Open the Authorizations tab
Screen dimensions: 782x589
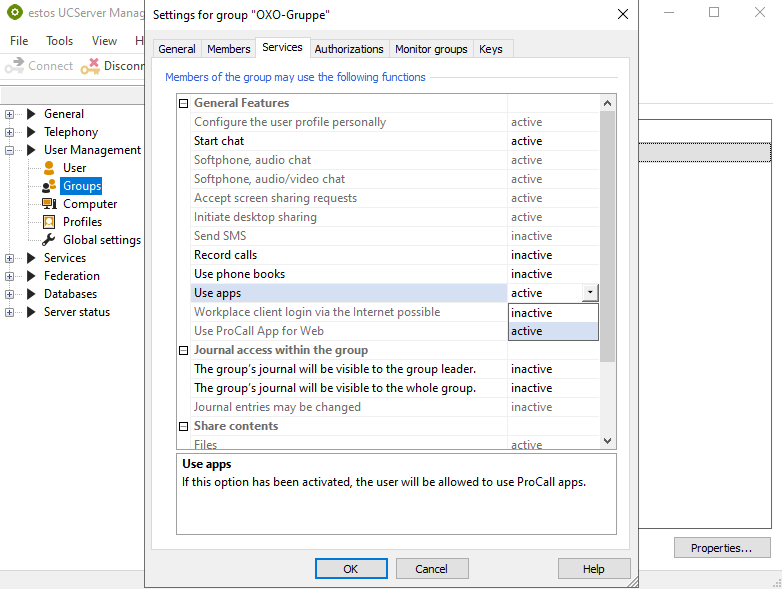[348, 49]
